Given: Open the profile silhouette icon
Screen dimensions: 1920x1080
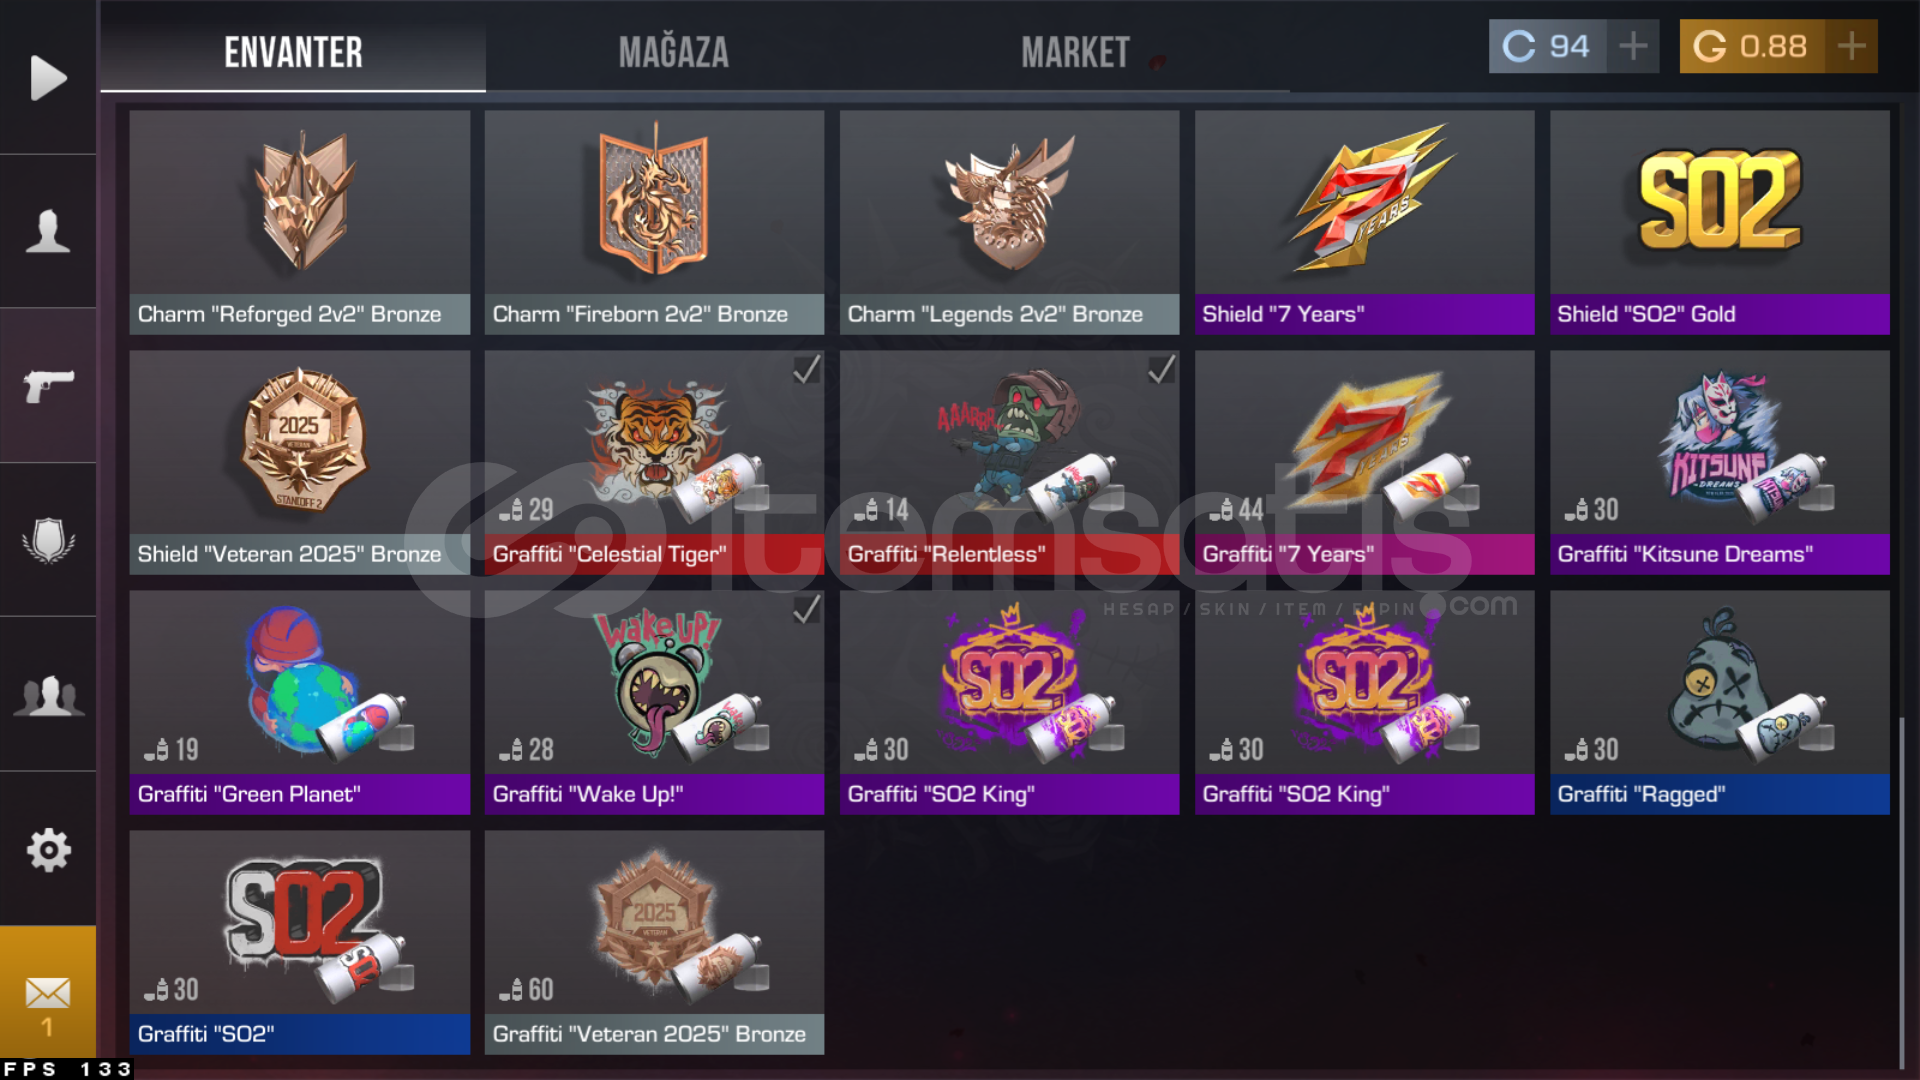Looking at the screenshot, I should tap(48, 231).
